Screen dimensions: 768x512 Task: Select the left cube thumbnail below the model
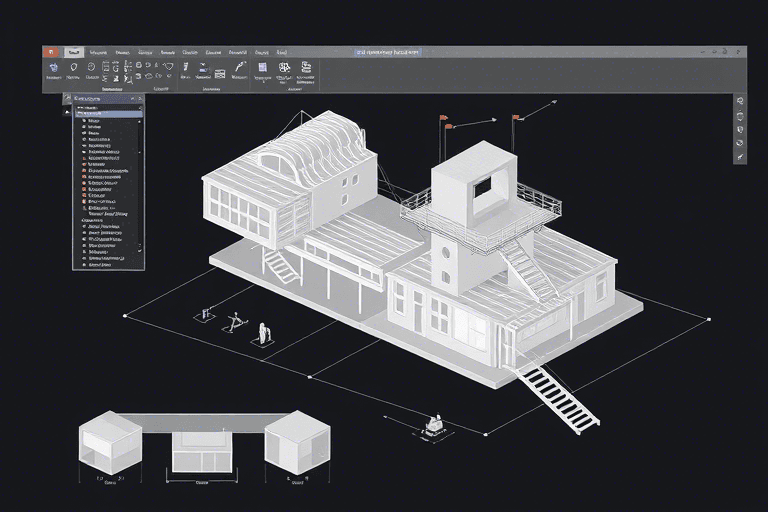(x=110, y=442)
